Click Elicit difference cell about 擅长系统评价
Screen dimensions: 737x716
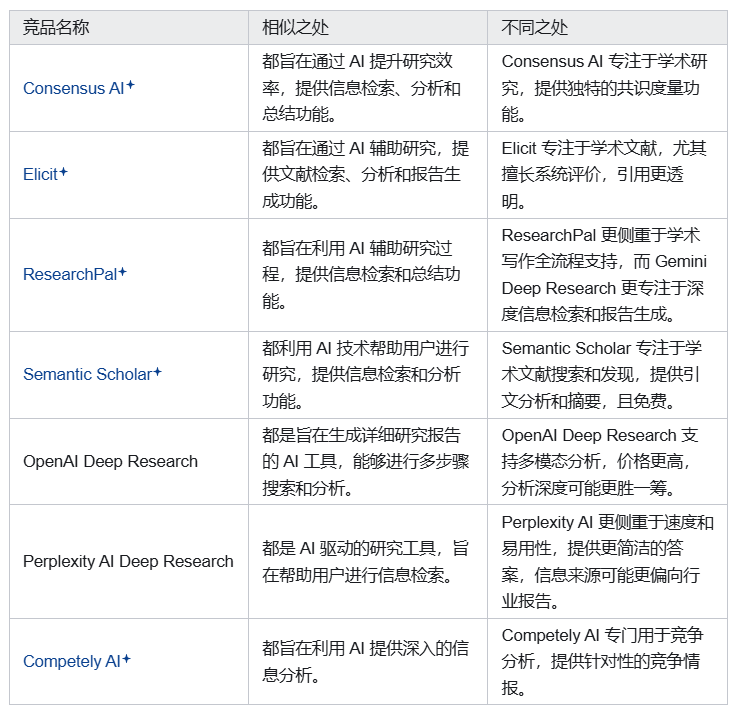[x=607, y=174]
